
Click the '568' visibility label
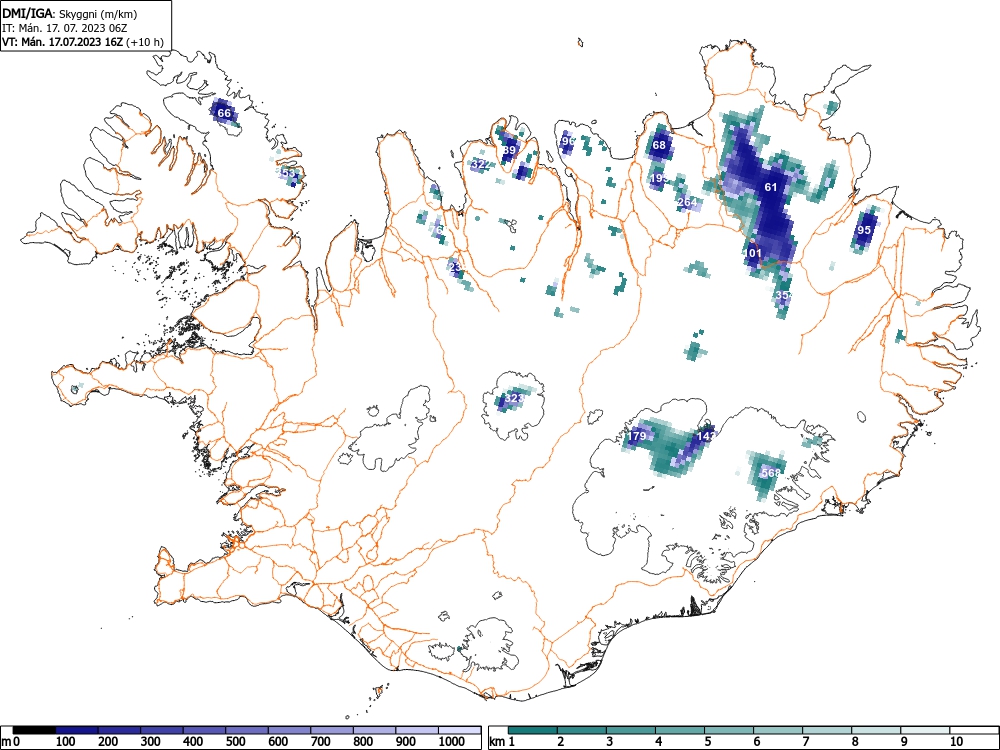(x=771, y=473)
